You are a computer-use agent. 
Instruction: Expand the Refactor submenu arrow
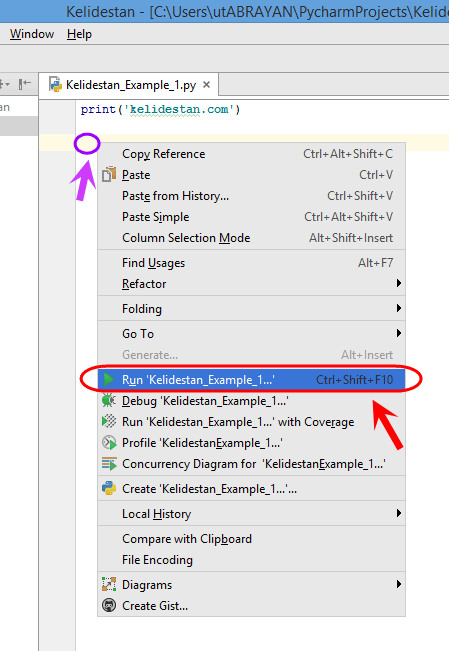(398, 283)
